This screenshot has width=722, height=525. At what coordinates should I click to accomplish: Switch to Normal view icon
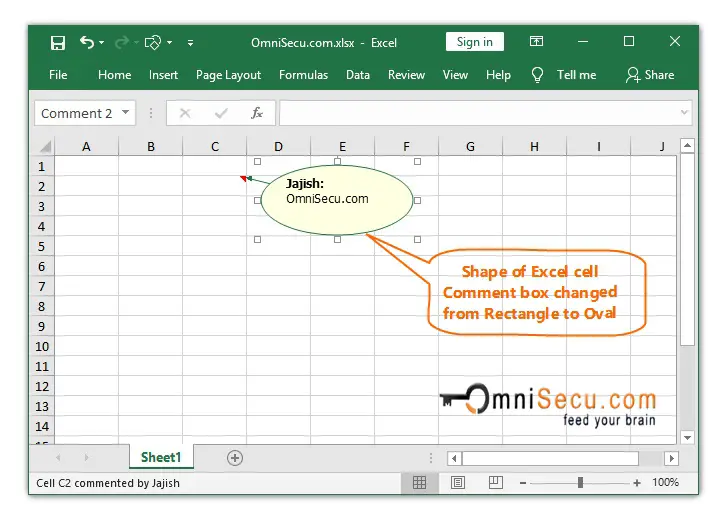tap(419, 483)
